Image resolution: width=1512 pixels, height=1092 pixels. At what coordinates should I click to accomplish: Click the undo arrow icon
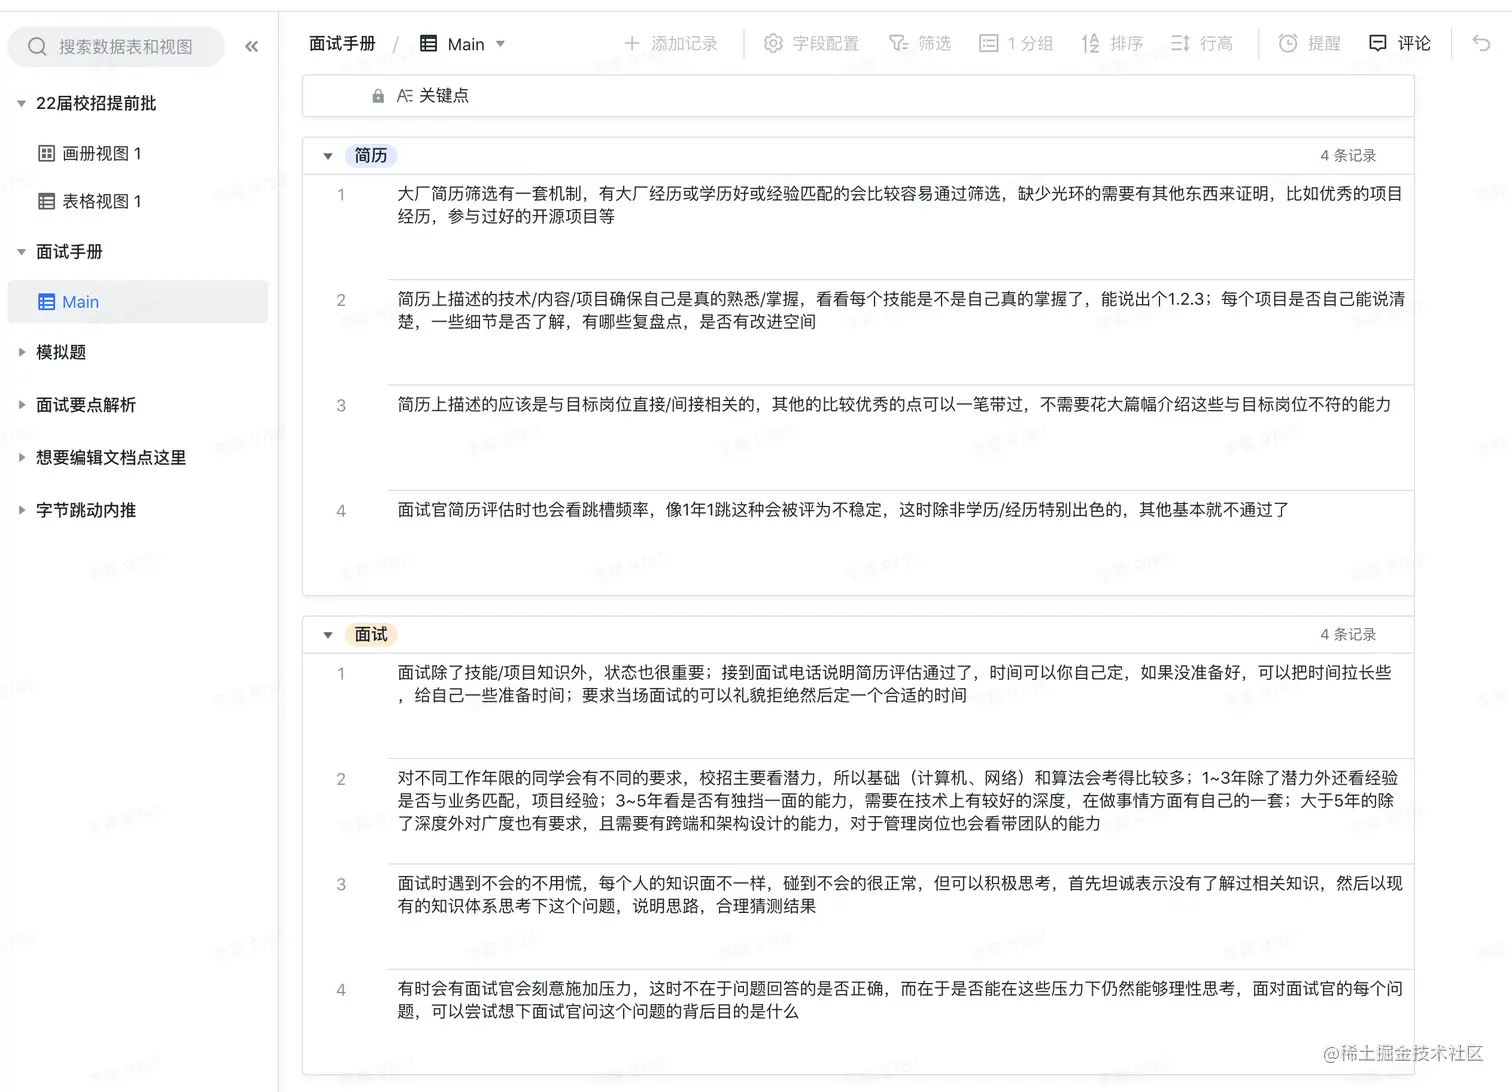[x=1481, y=43]
